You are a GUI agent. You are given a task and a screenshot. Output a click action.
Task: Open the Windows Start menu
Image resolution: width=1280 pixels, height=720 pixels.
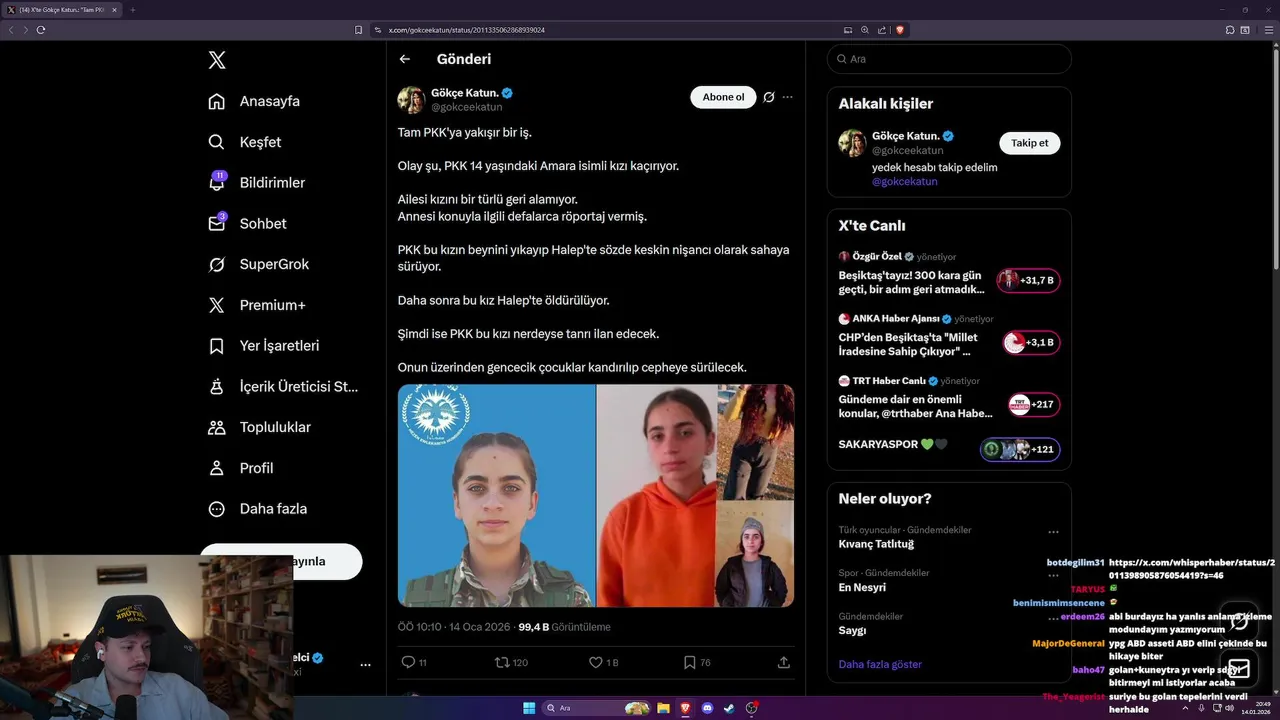pyautogui.click(x=529, y=708)
